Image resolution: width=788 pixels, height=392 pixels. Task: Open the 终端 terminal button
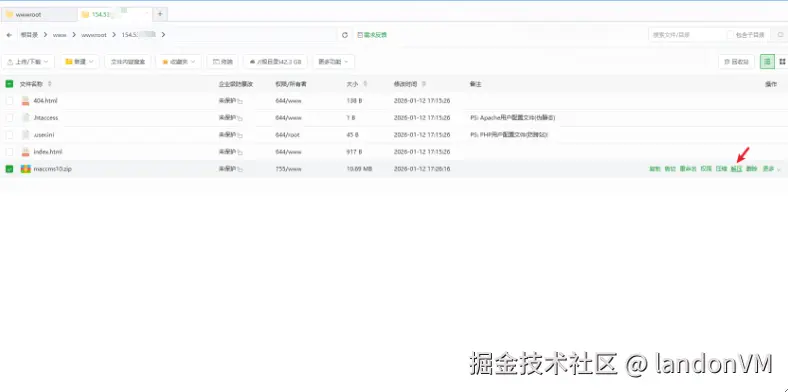tap(222, 62)
